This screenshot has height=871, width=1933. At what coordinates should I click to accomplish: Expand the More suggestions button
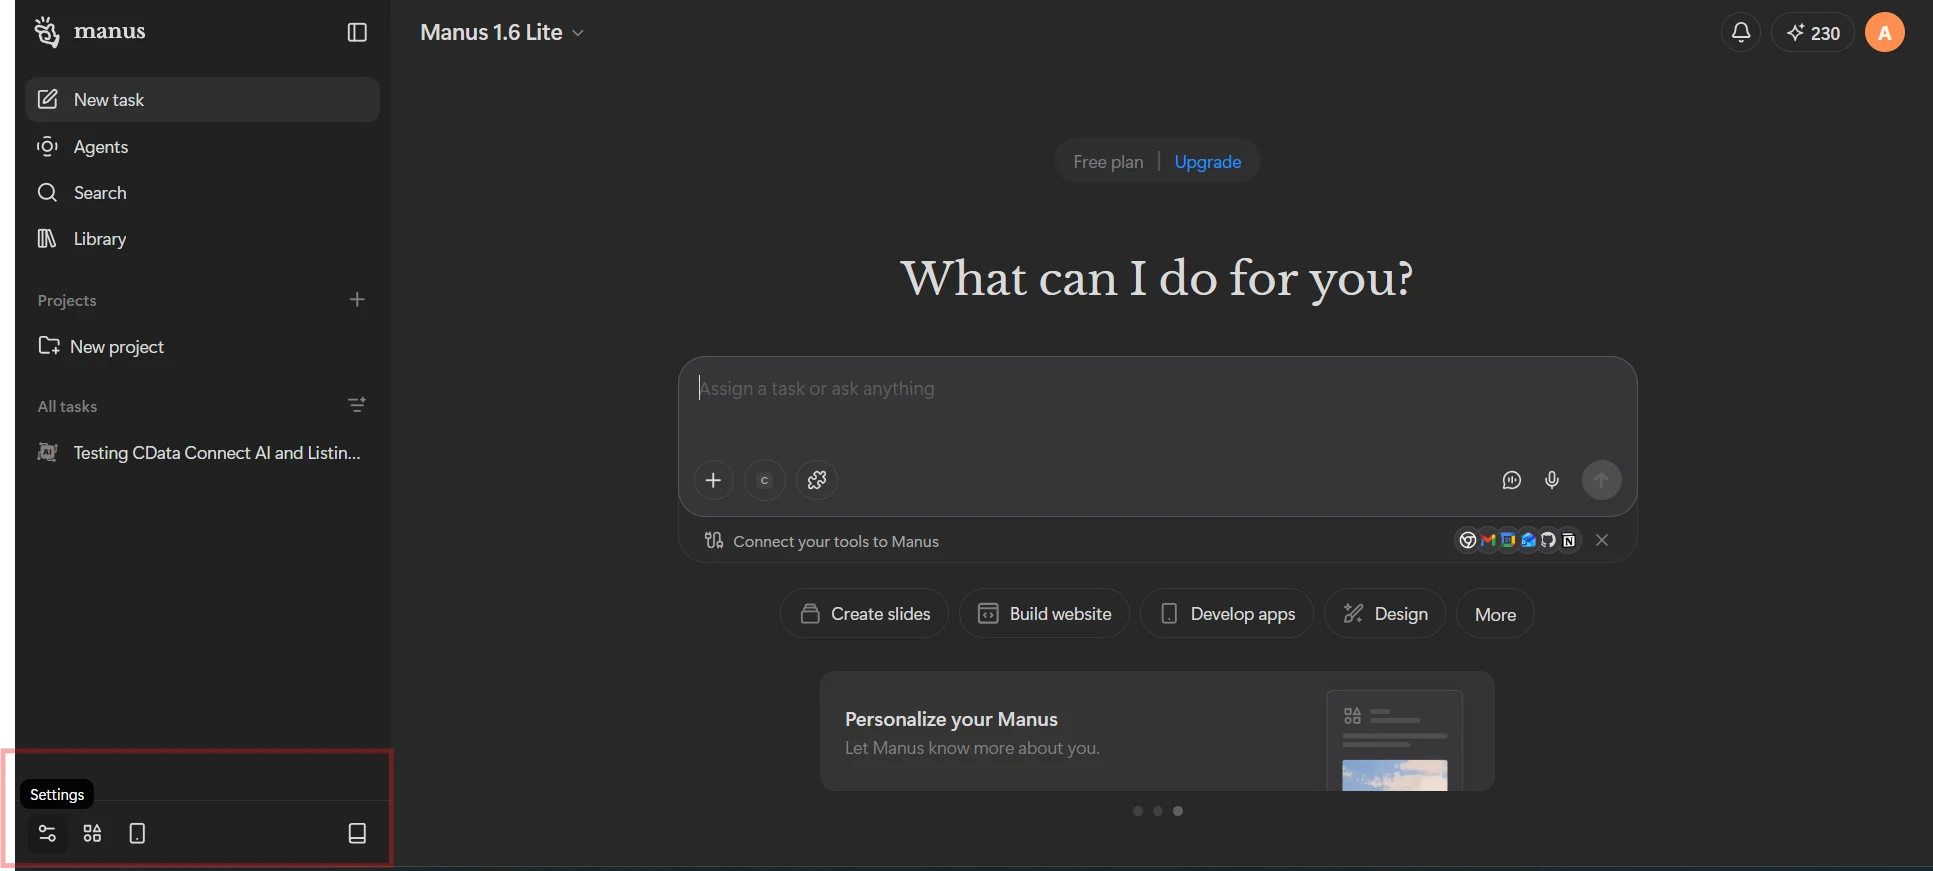[1495, 614]
